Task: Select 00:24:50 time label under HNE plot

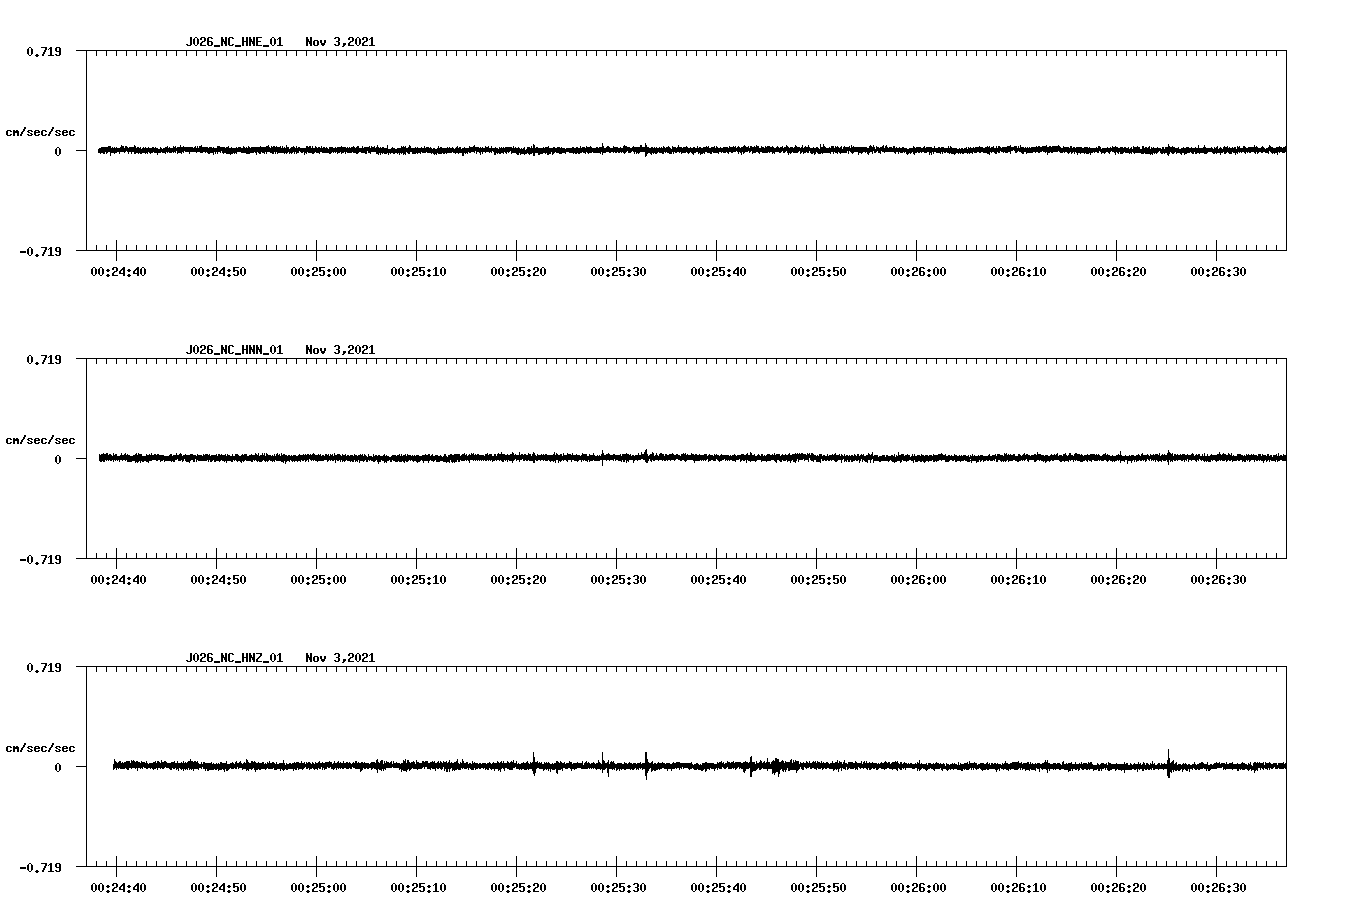Action: [218, 272]
